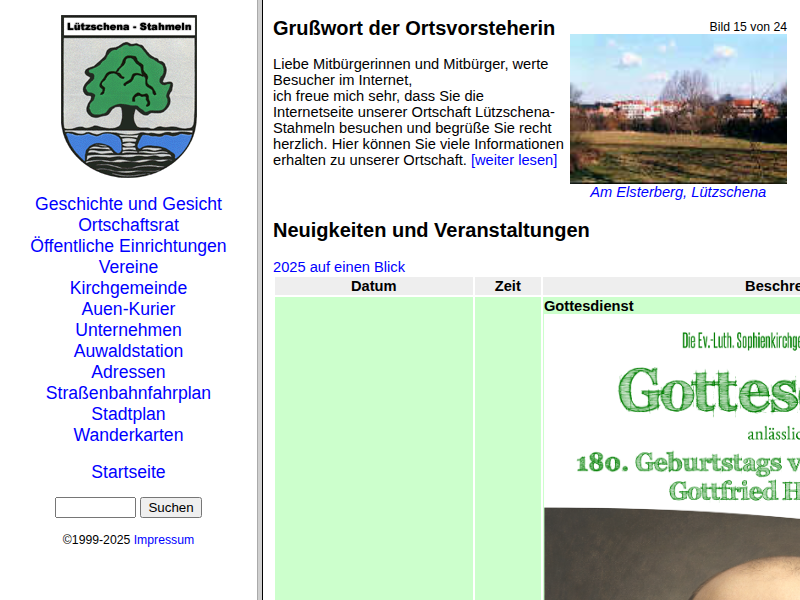Click the ©1999-2025 copyright text
This screenshot has height=600, width=800.
(x=96, y=539)
